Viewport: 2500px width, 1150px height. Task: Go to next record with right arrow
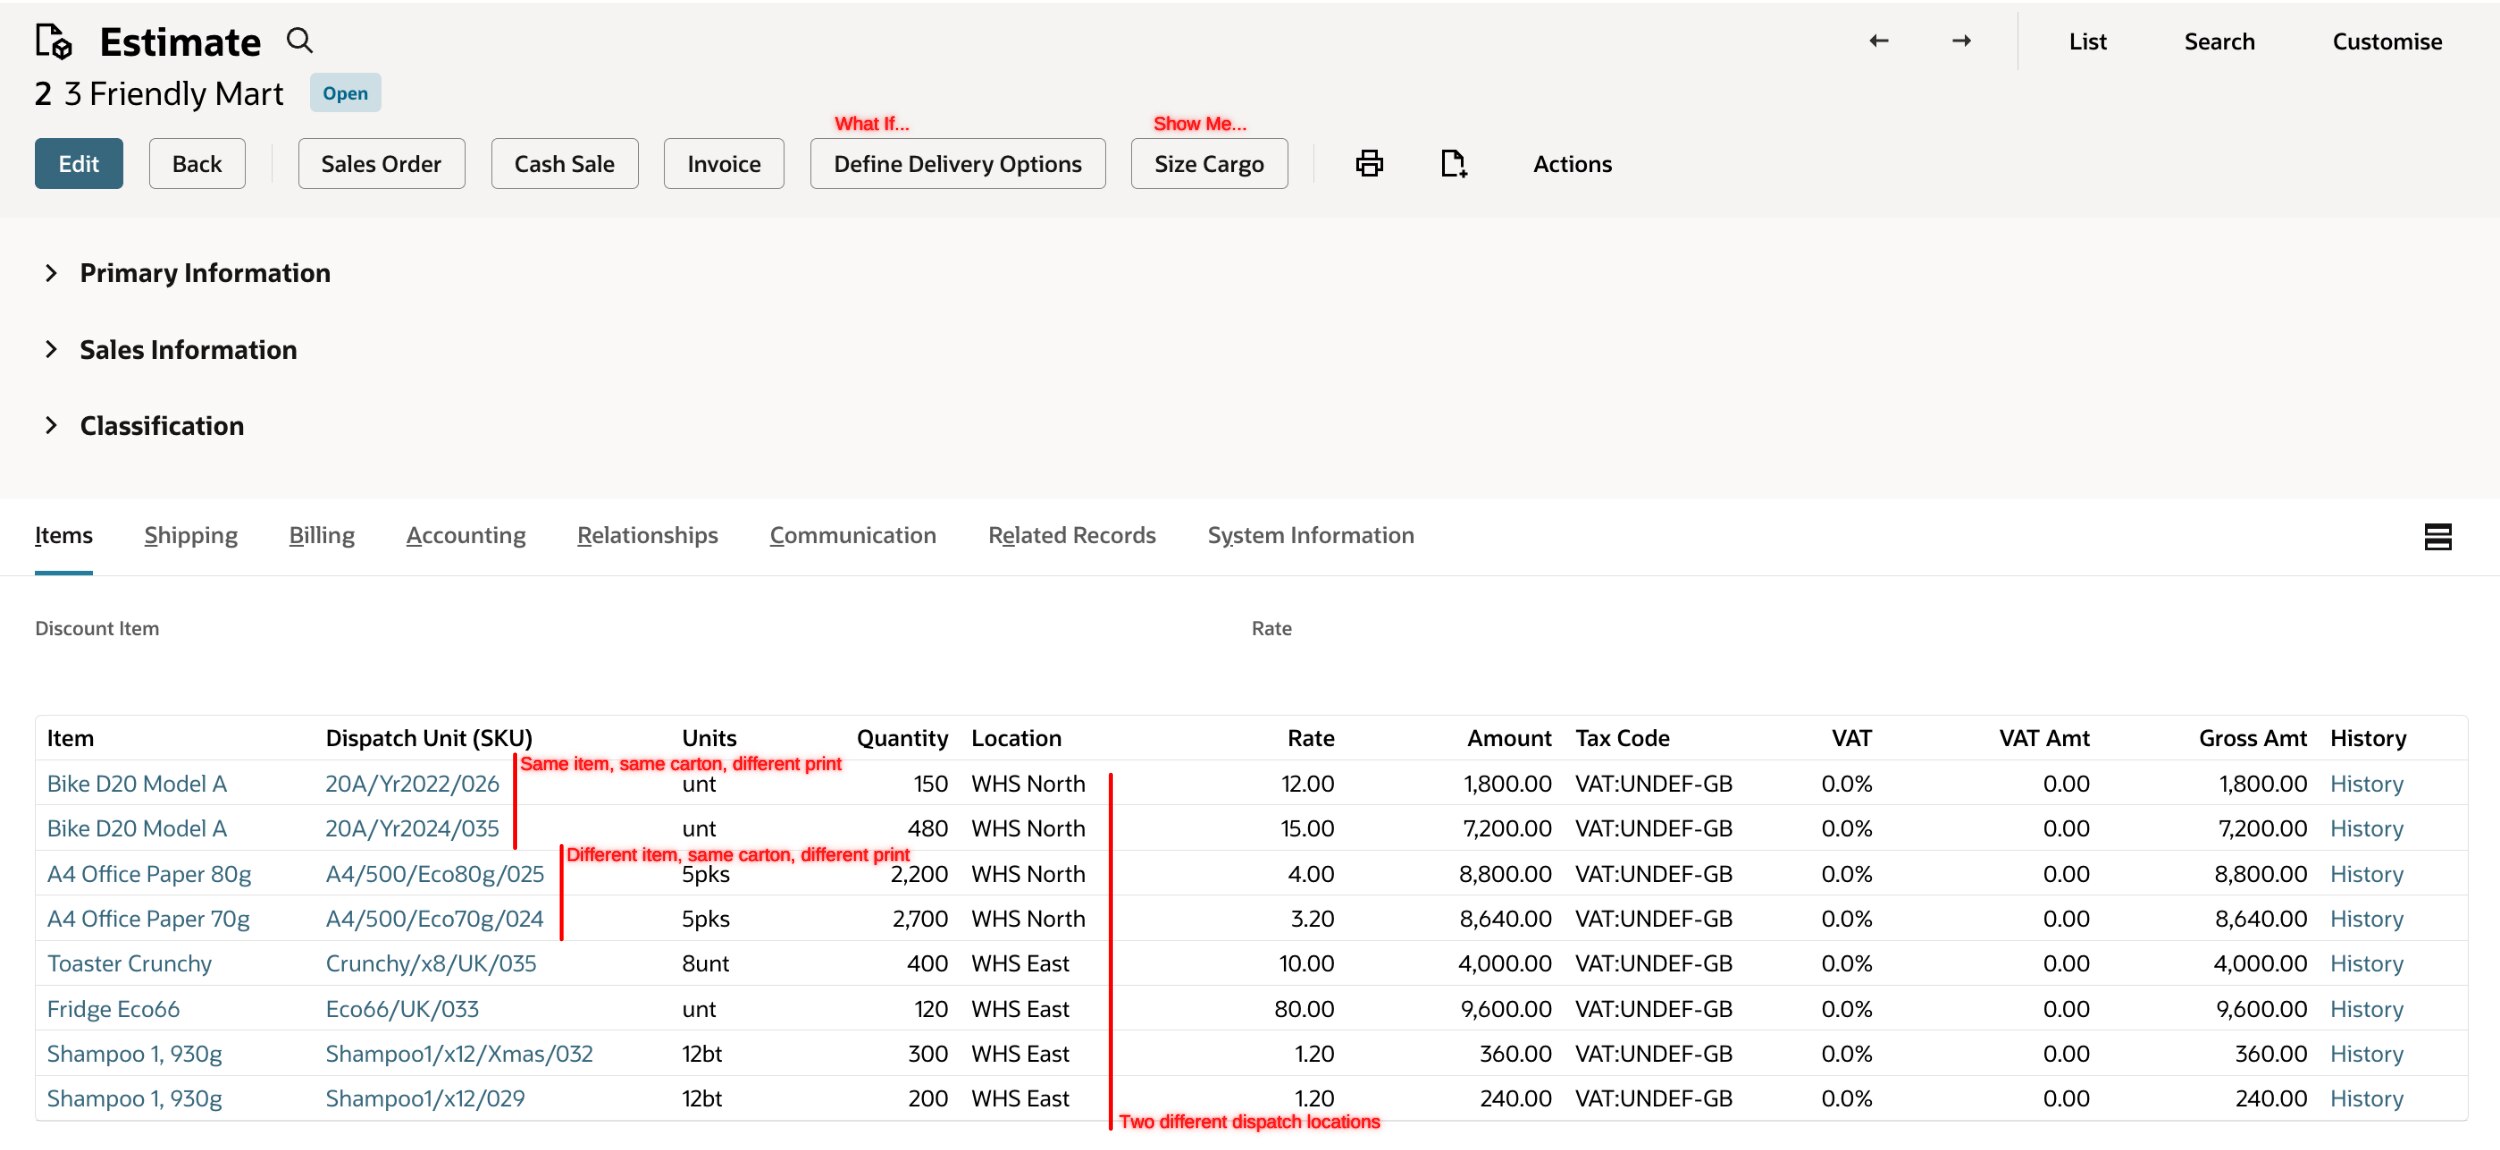(1961, 41)
